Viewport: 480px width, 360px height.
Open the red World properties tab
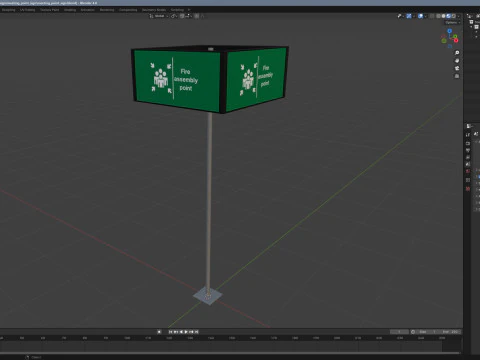pos(468,171)
